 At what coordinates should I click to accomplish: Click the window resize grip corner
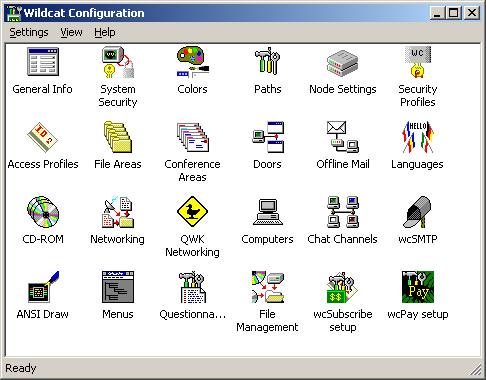point(476,369)
